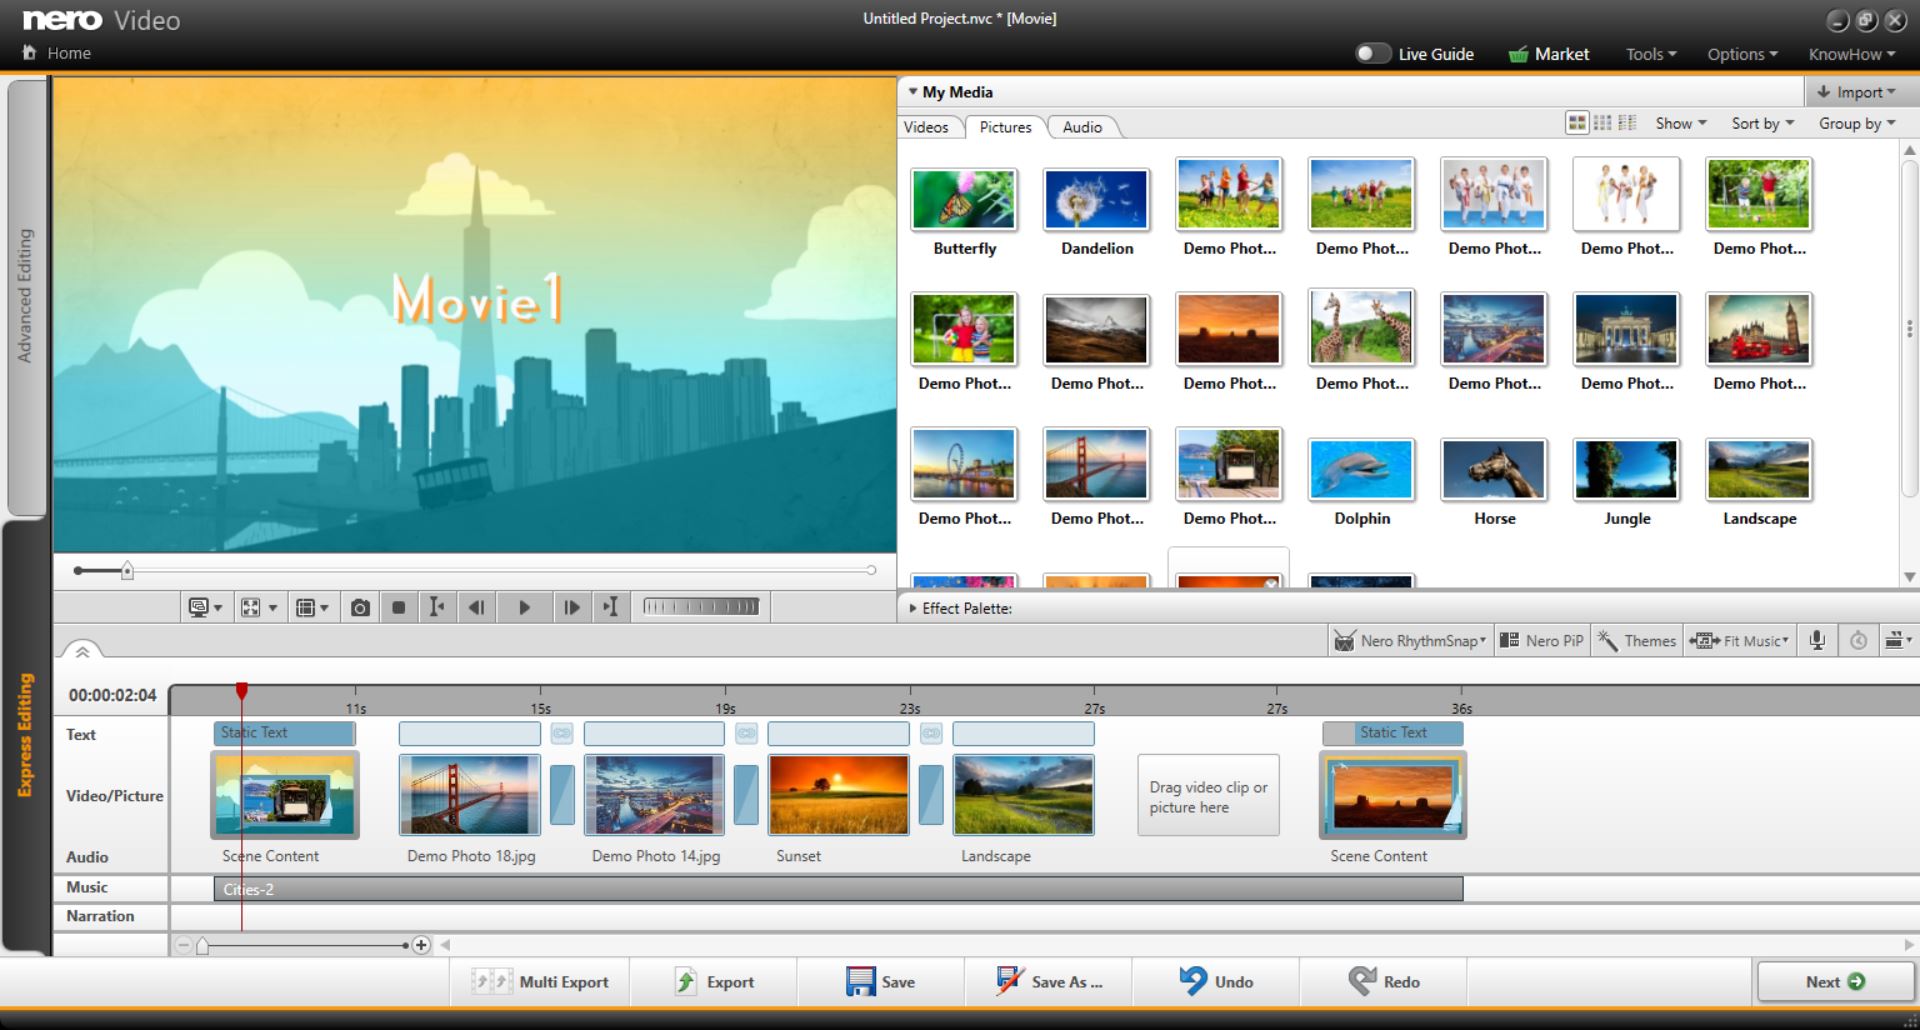The height and width of the screenshot is (1030, 1920).
Task: Open the Group by dropdown
Action: (1857, 123)
